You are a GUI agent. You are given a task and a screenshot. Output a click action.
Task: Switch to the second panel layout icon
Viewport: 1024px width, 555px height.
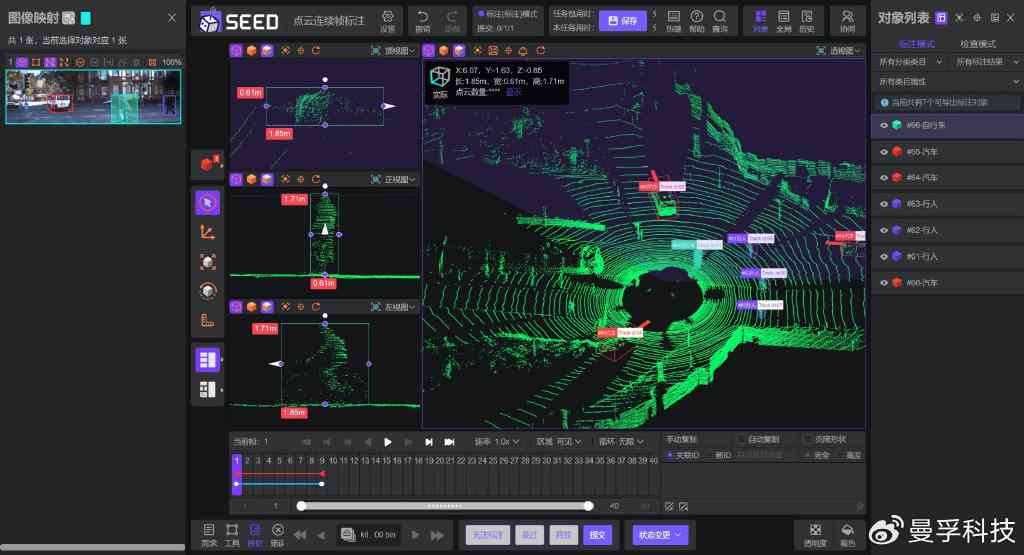tap(208, 390)
